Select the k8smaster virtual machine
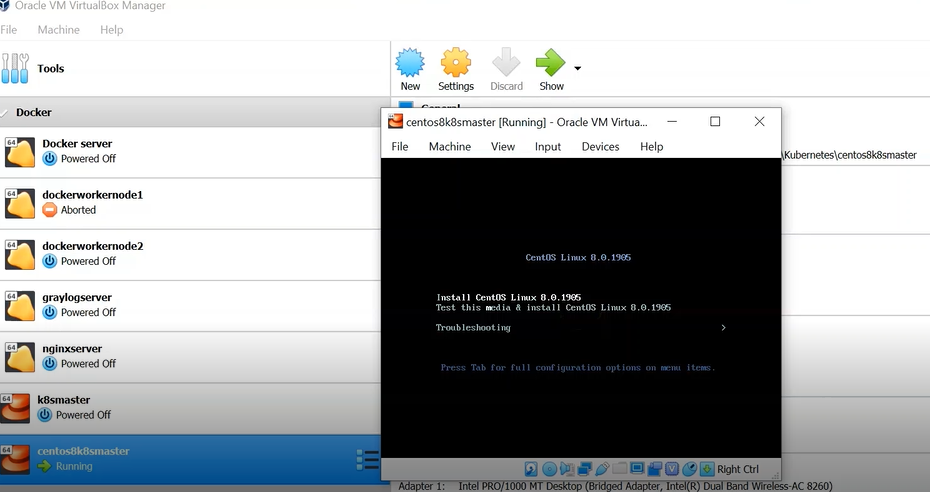The image size is (930, 492). [190, 408]
